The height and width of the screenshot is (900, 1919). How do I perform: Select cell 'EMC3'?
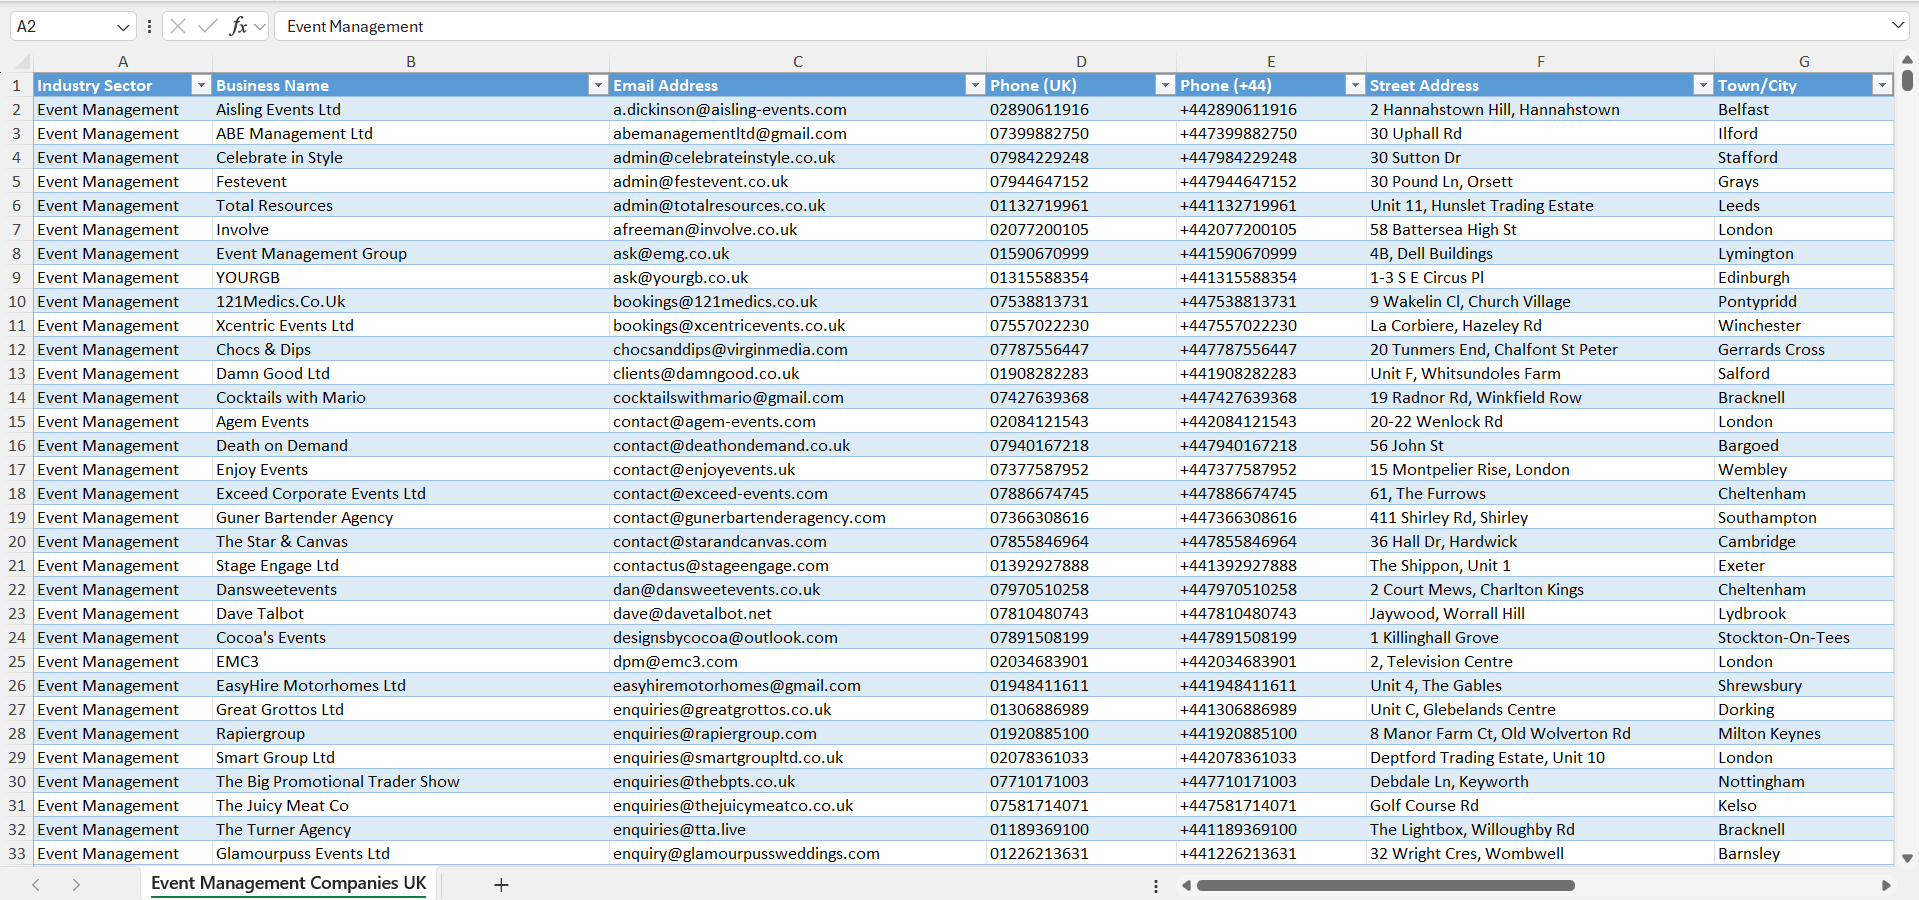pyautogui.click(x=410, y=661)
